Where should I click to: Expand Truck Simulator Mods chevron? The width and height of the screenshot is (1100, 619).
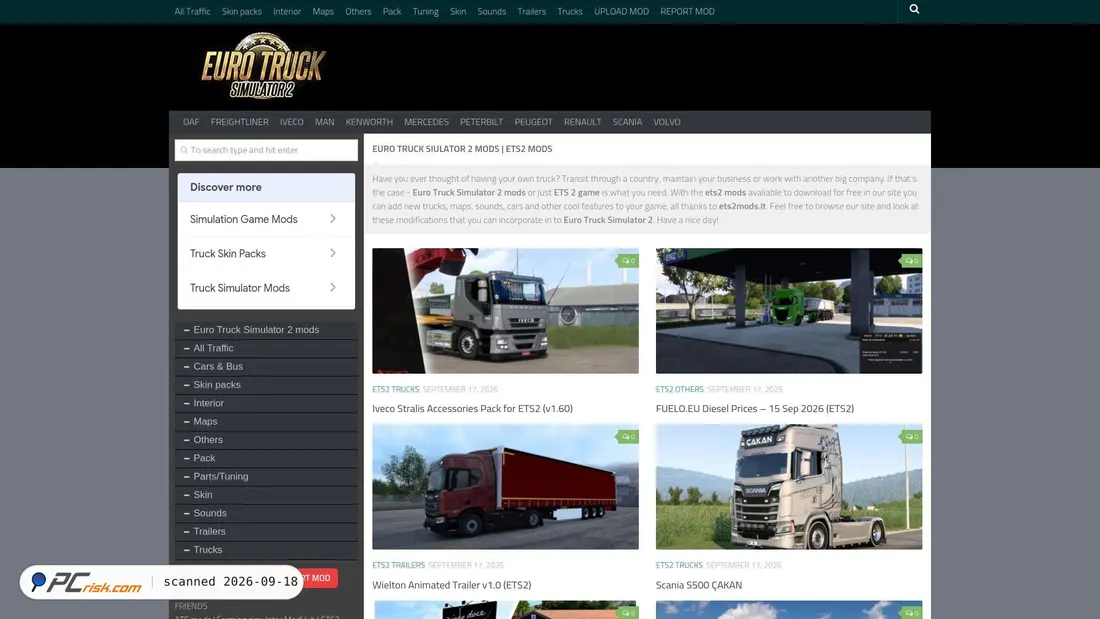[x=333, y=288]
